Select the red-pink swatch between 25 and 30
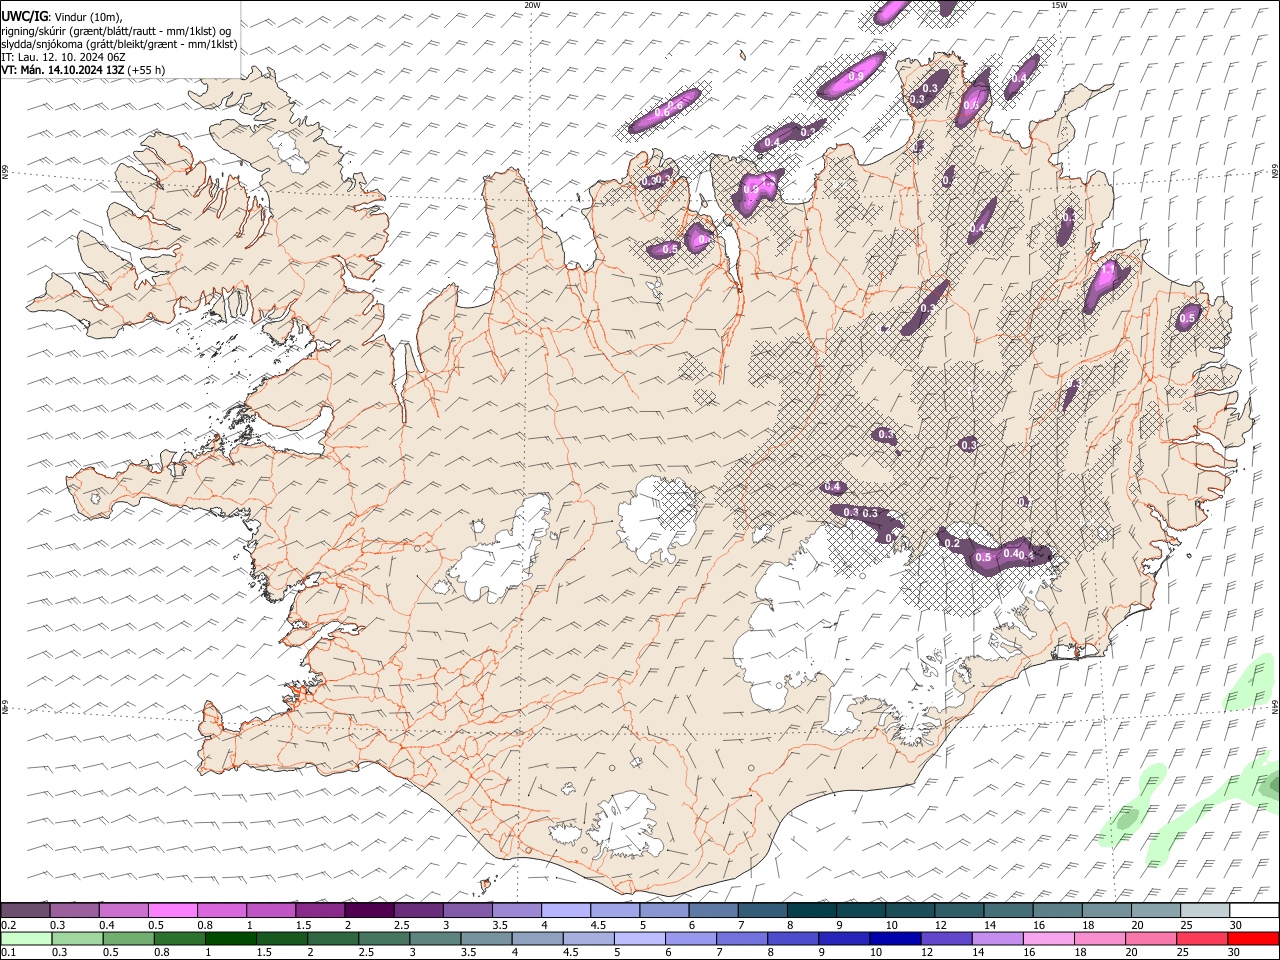This screenshot has height=960, width=1280. point(1201,938)
